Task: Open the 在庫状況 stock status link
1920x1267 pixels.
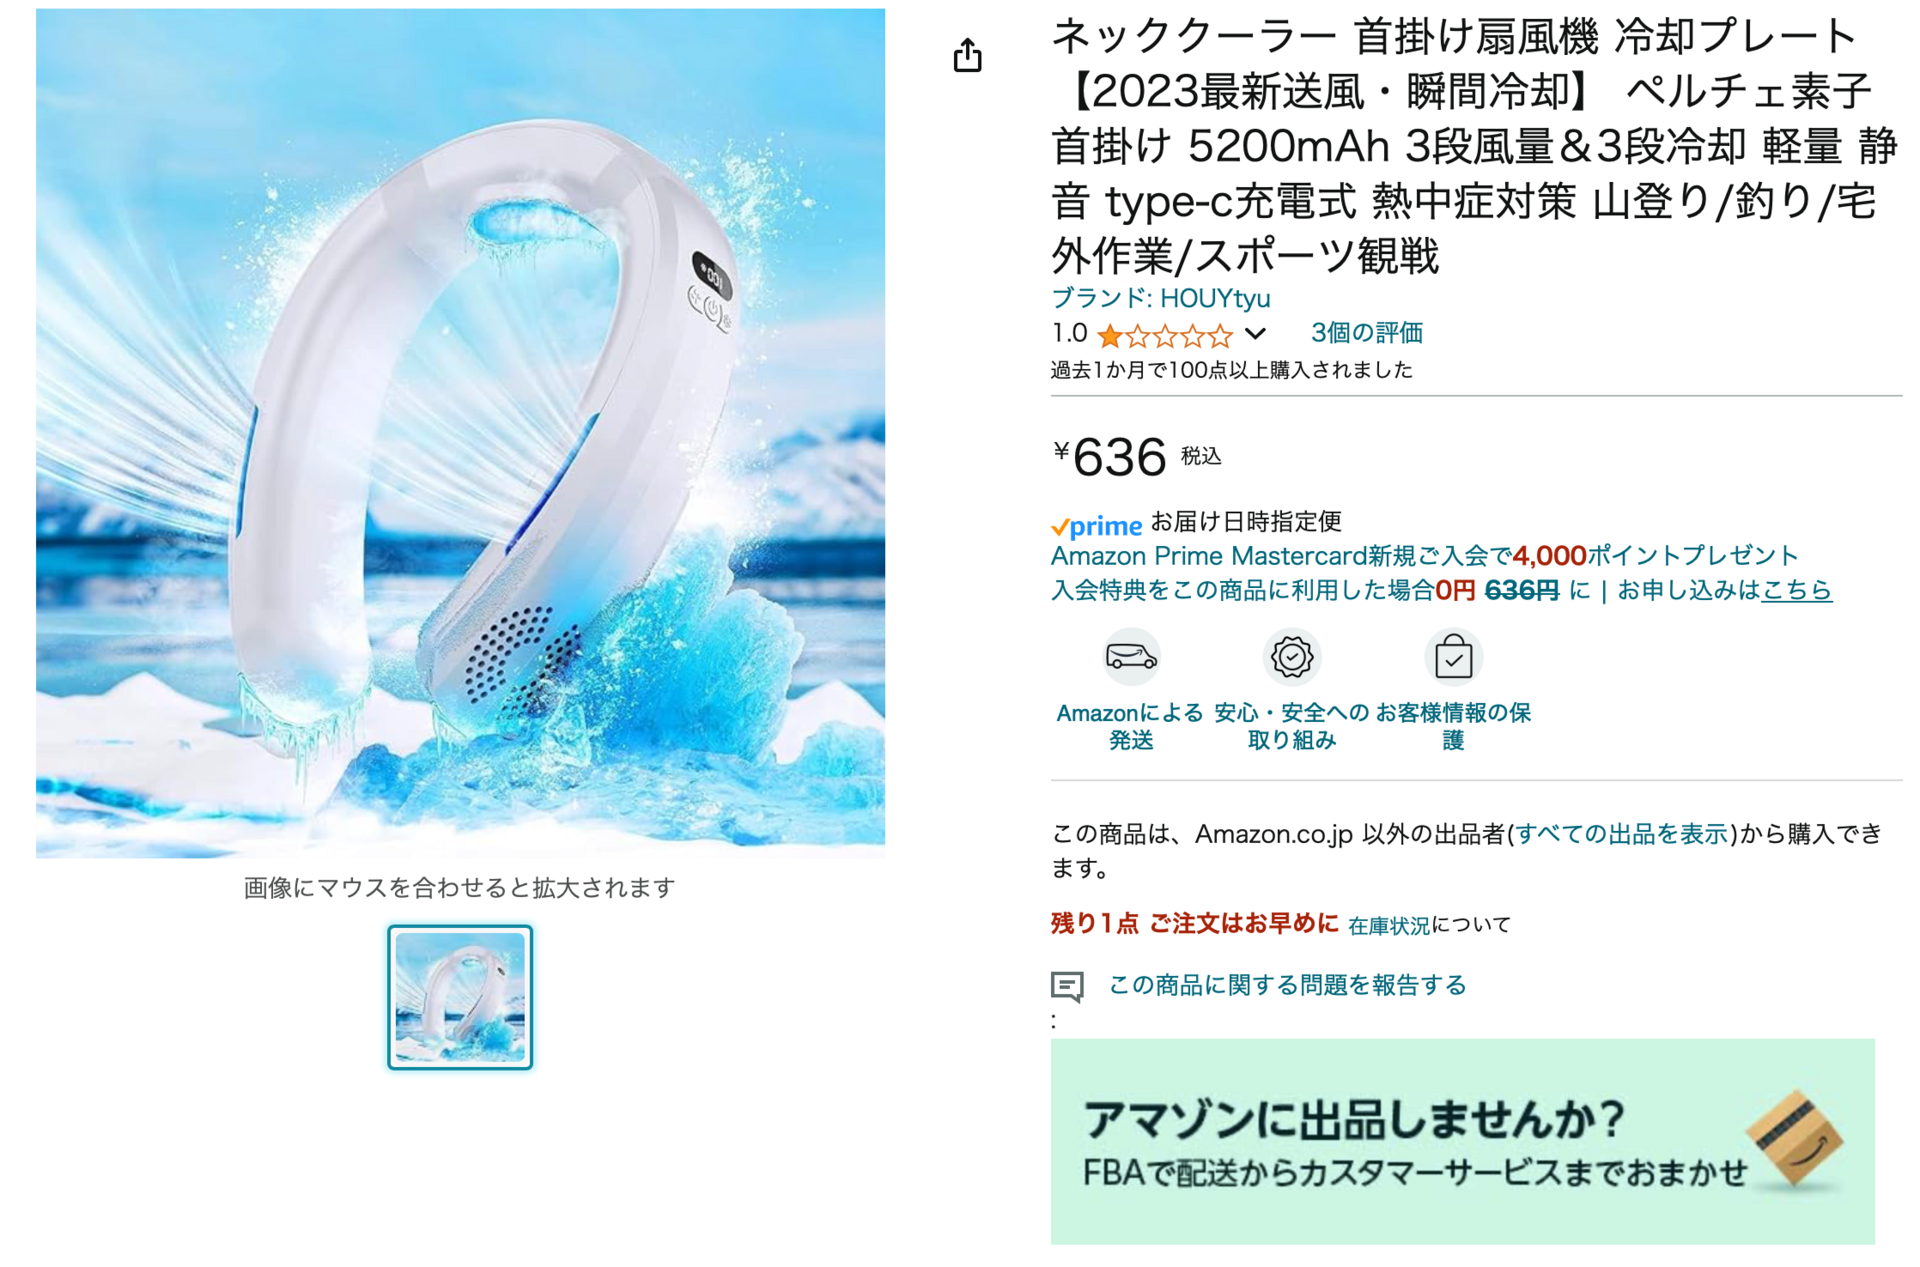Action: (1388, 926)
